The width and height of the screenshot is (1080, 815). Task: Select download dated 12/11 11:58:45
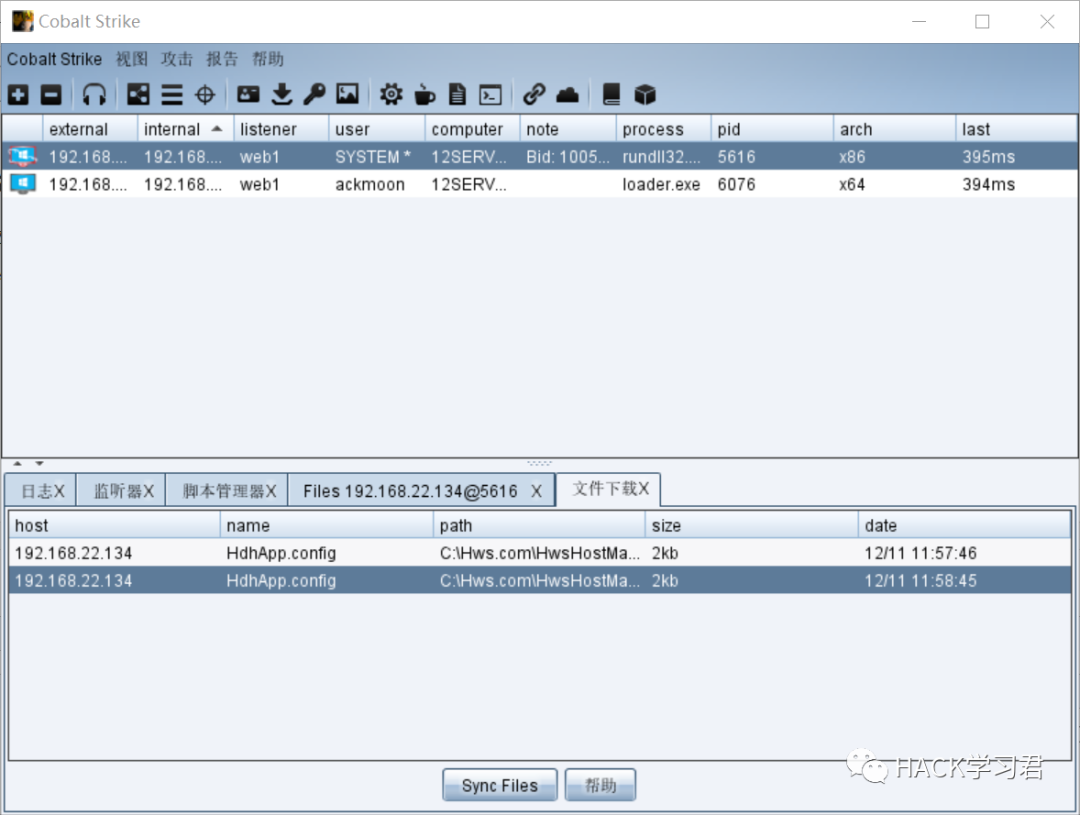tap(540, 580)
